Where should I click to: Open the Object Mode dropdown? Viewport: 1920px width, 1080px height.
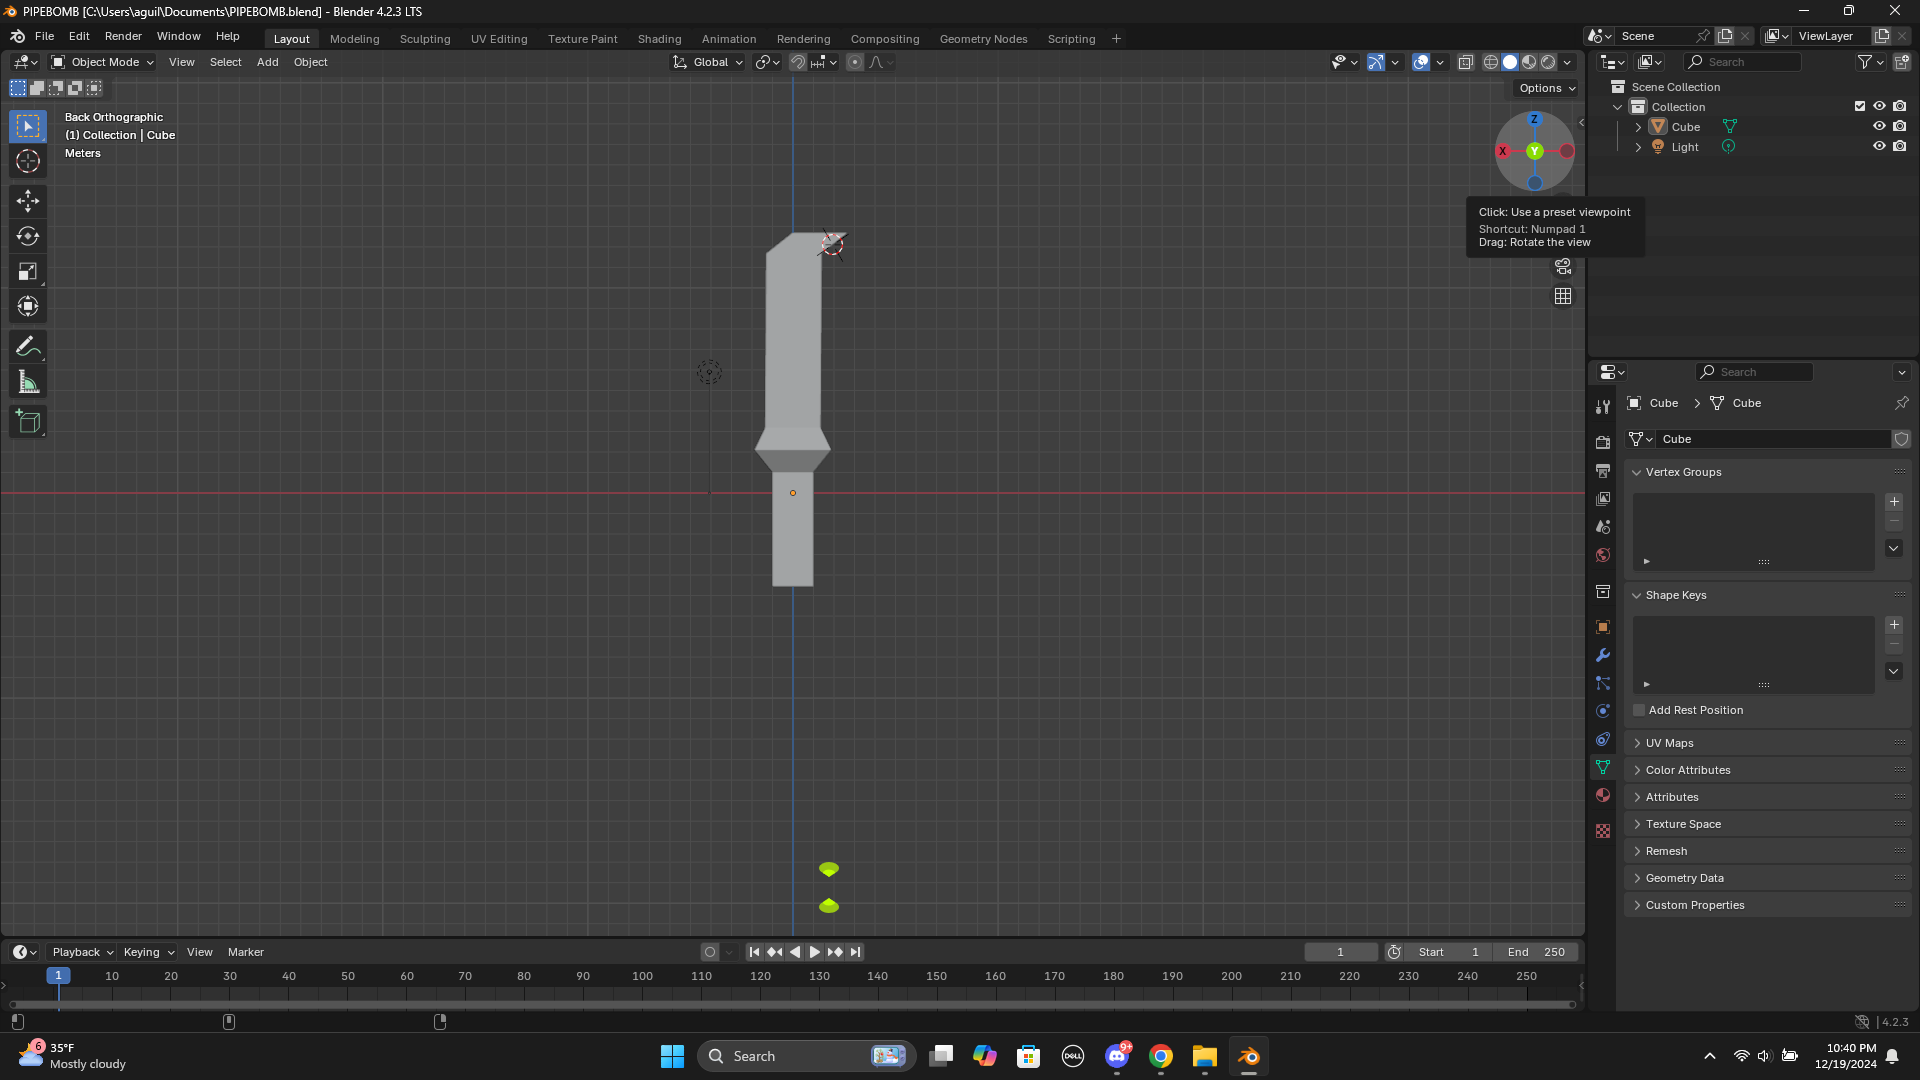(x=102, y=62)
